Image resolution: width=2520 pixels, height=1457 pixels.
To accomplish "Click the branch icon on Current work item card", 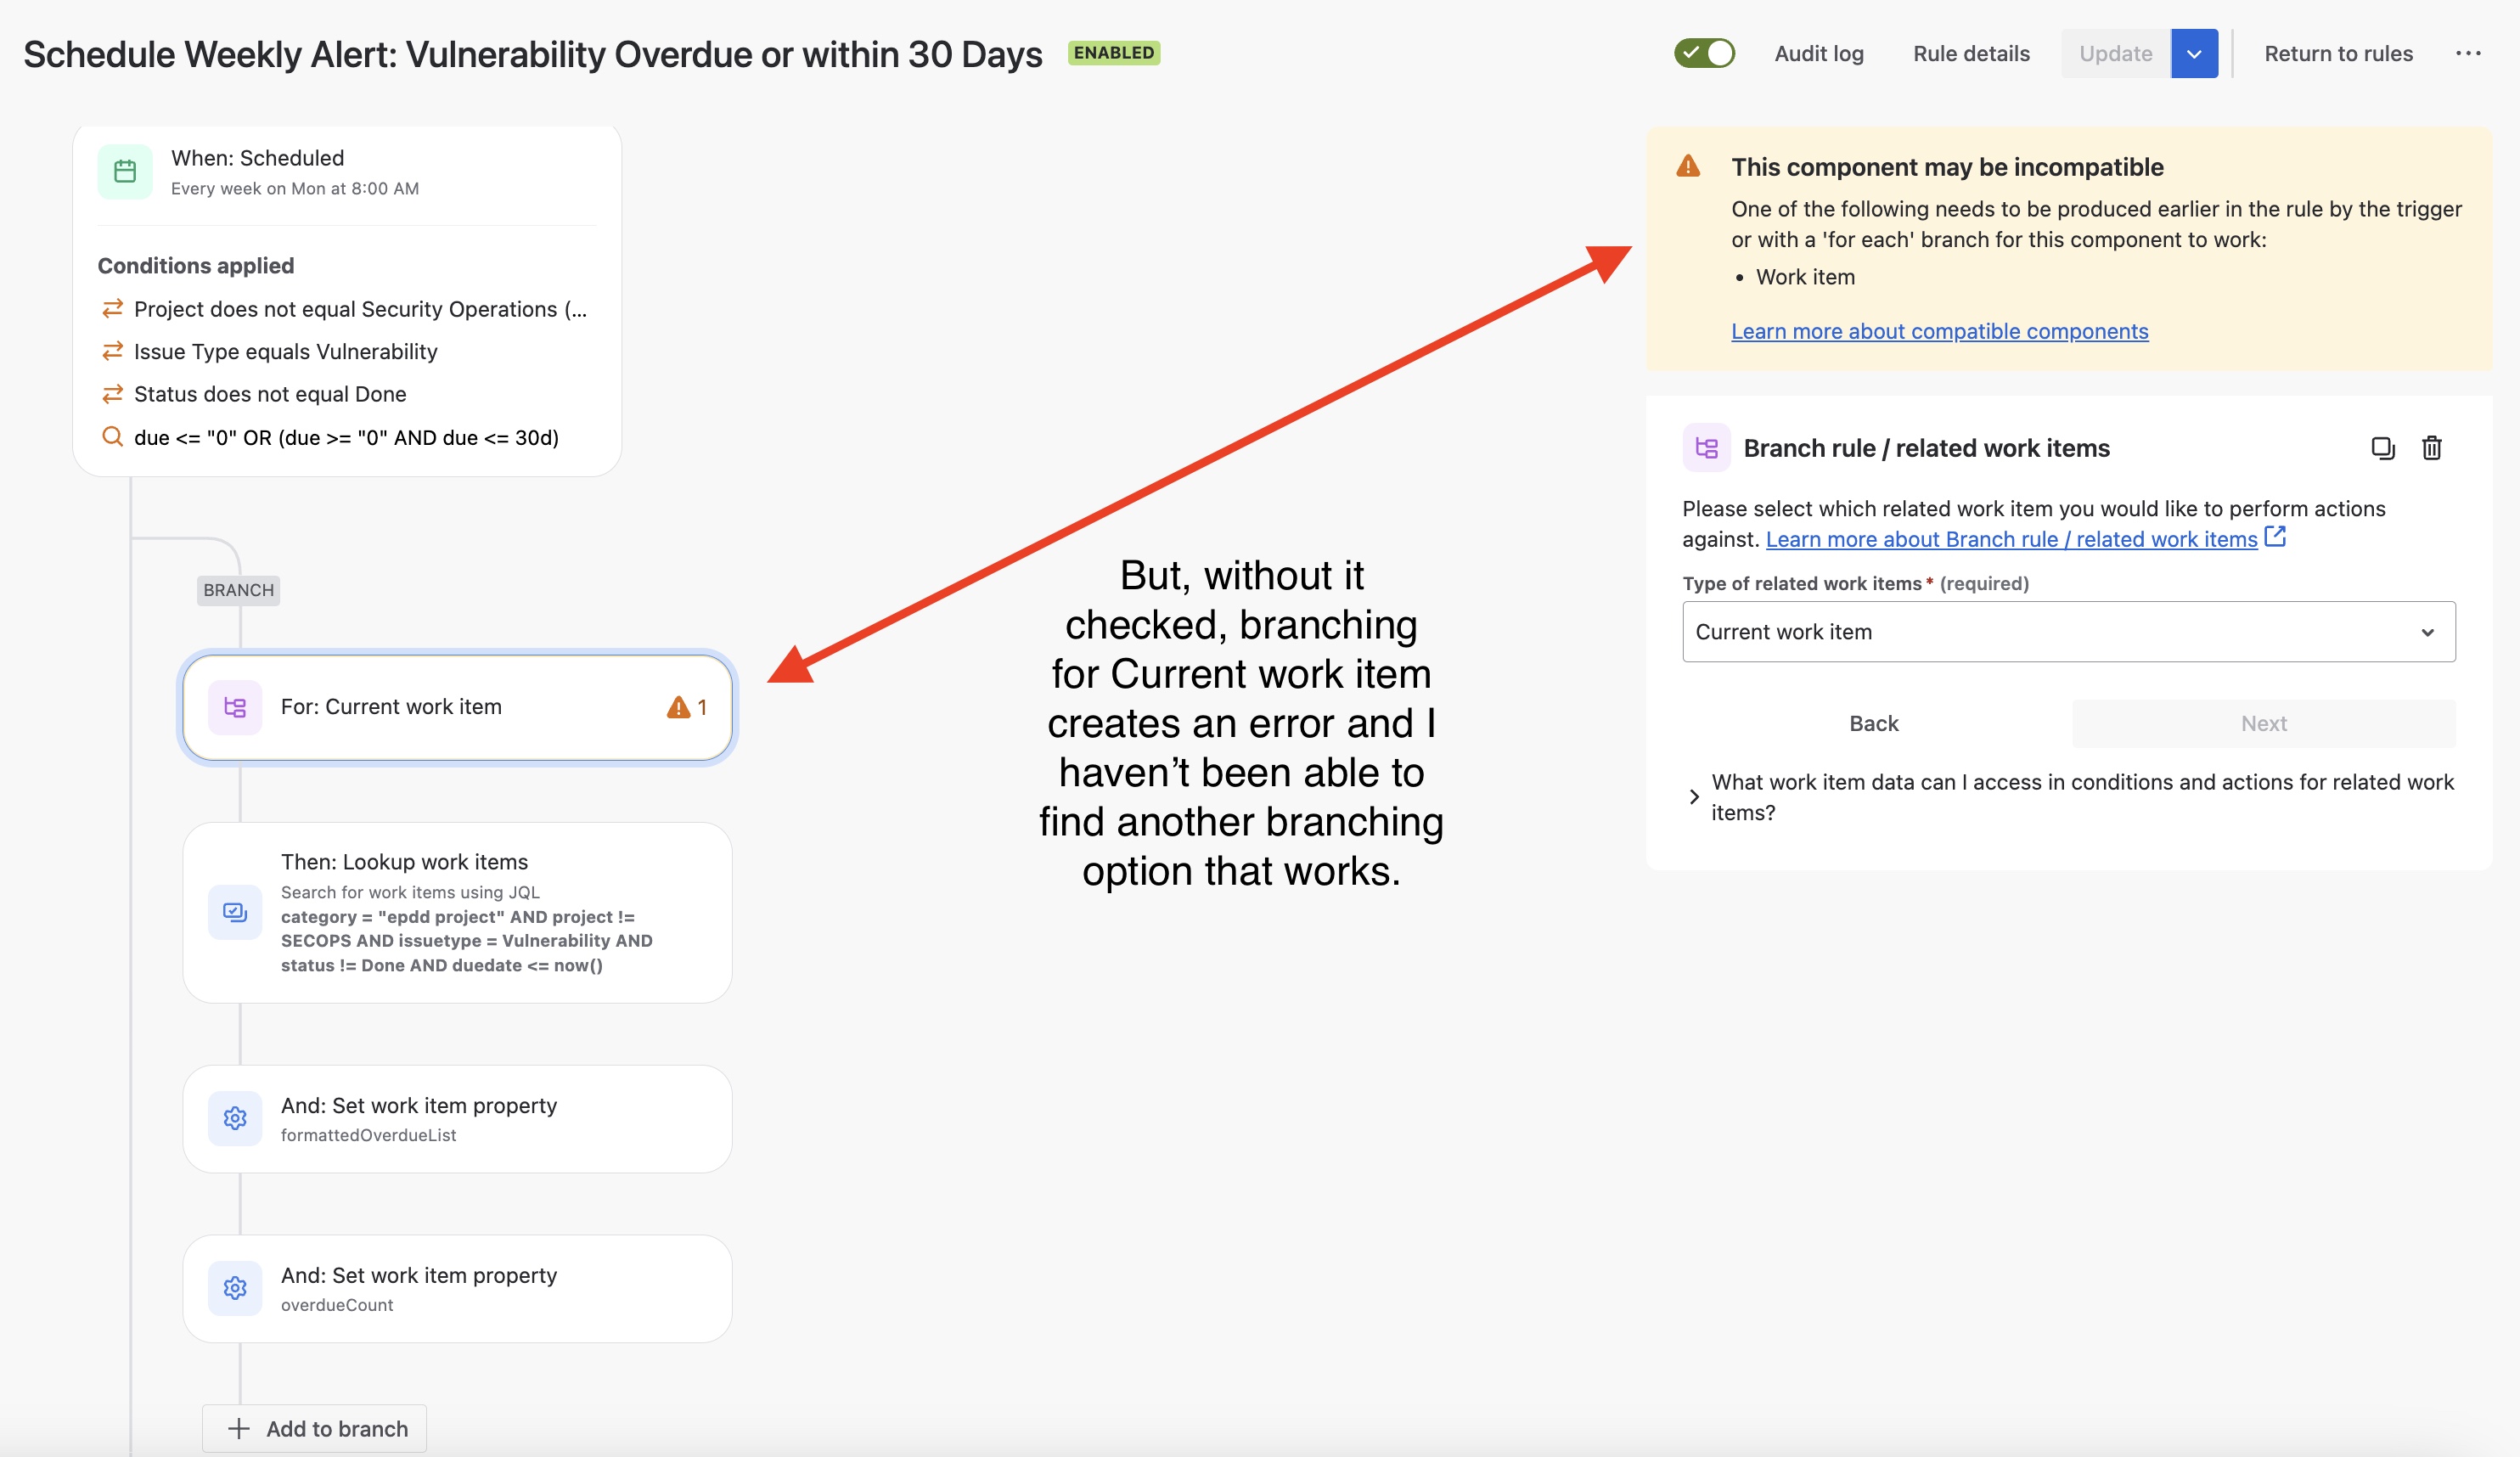I will coord(235,707).
